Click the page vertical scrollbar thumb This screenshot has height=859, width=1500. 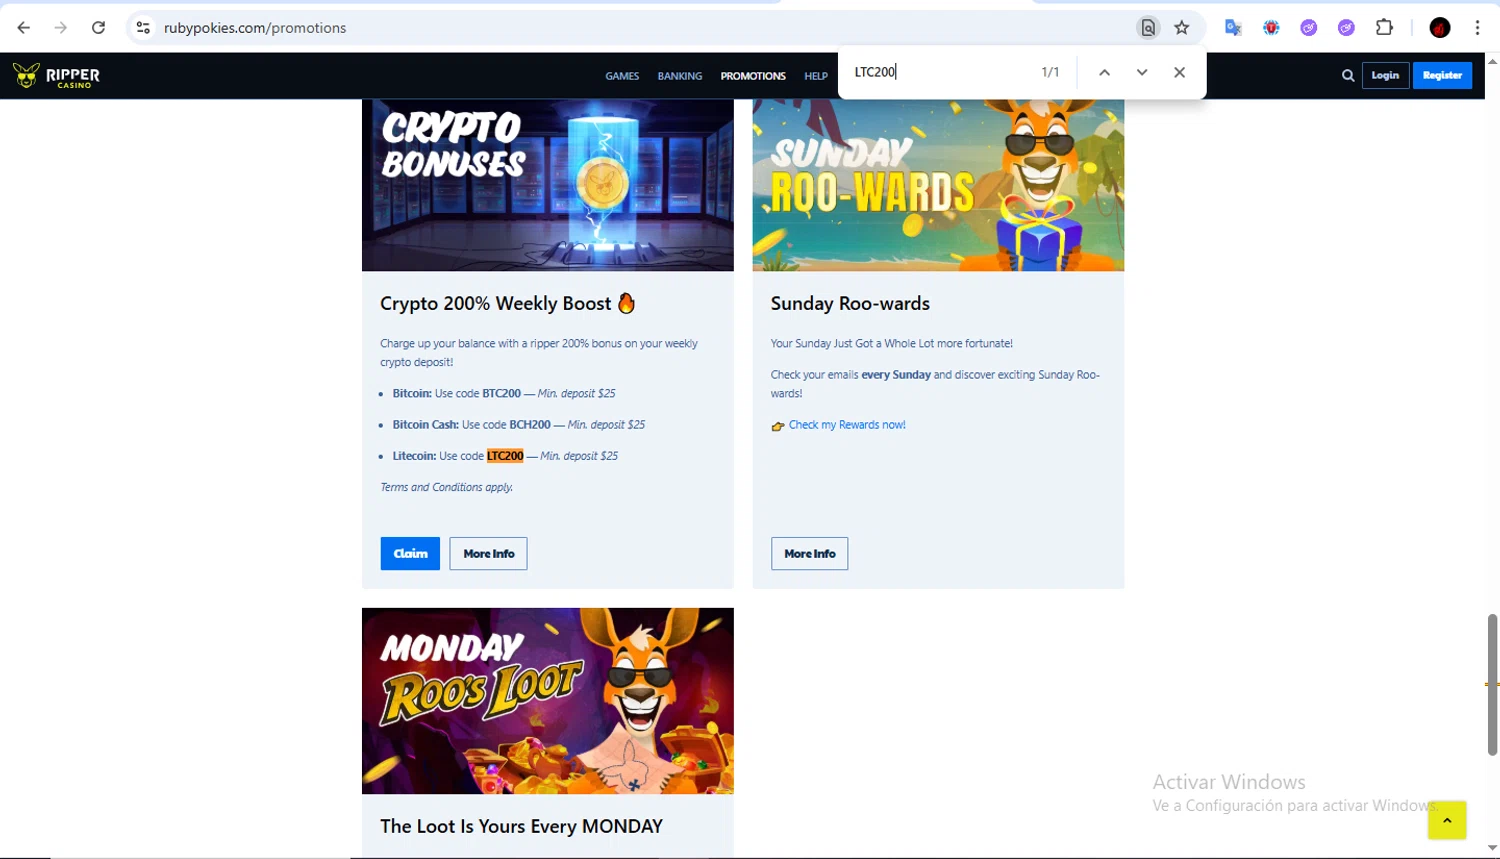coord(1492,684)
